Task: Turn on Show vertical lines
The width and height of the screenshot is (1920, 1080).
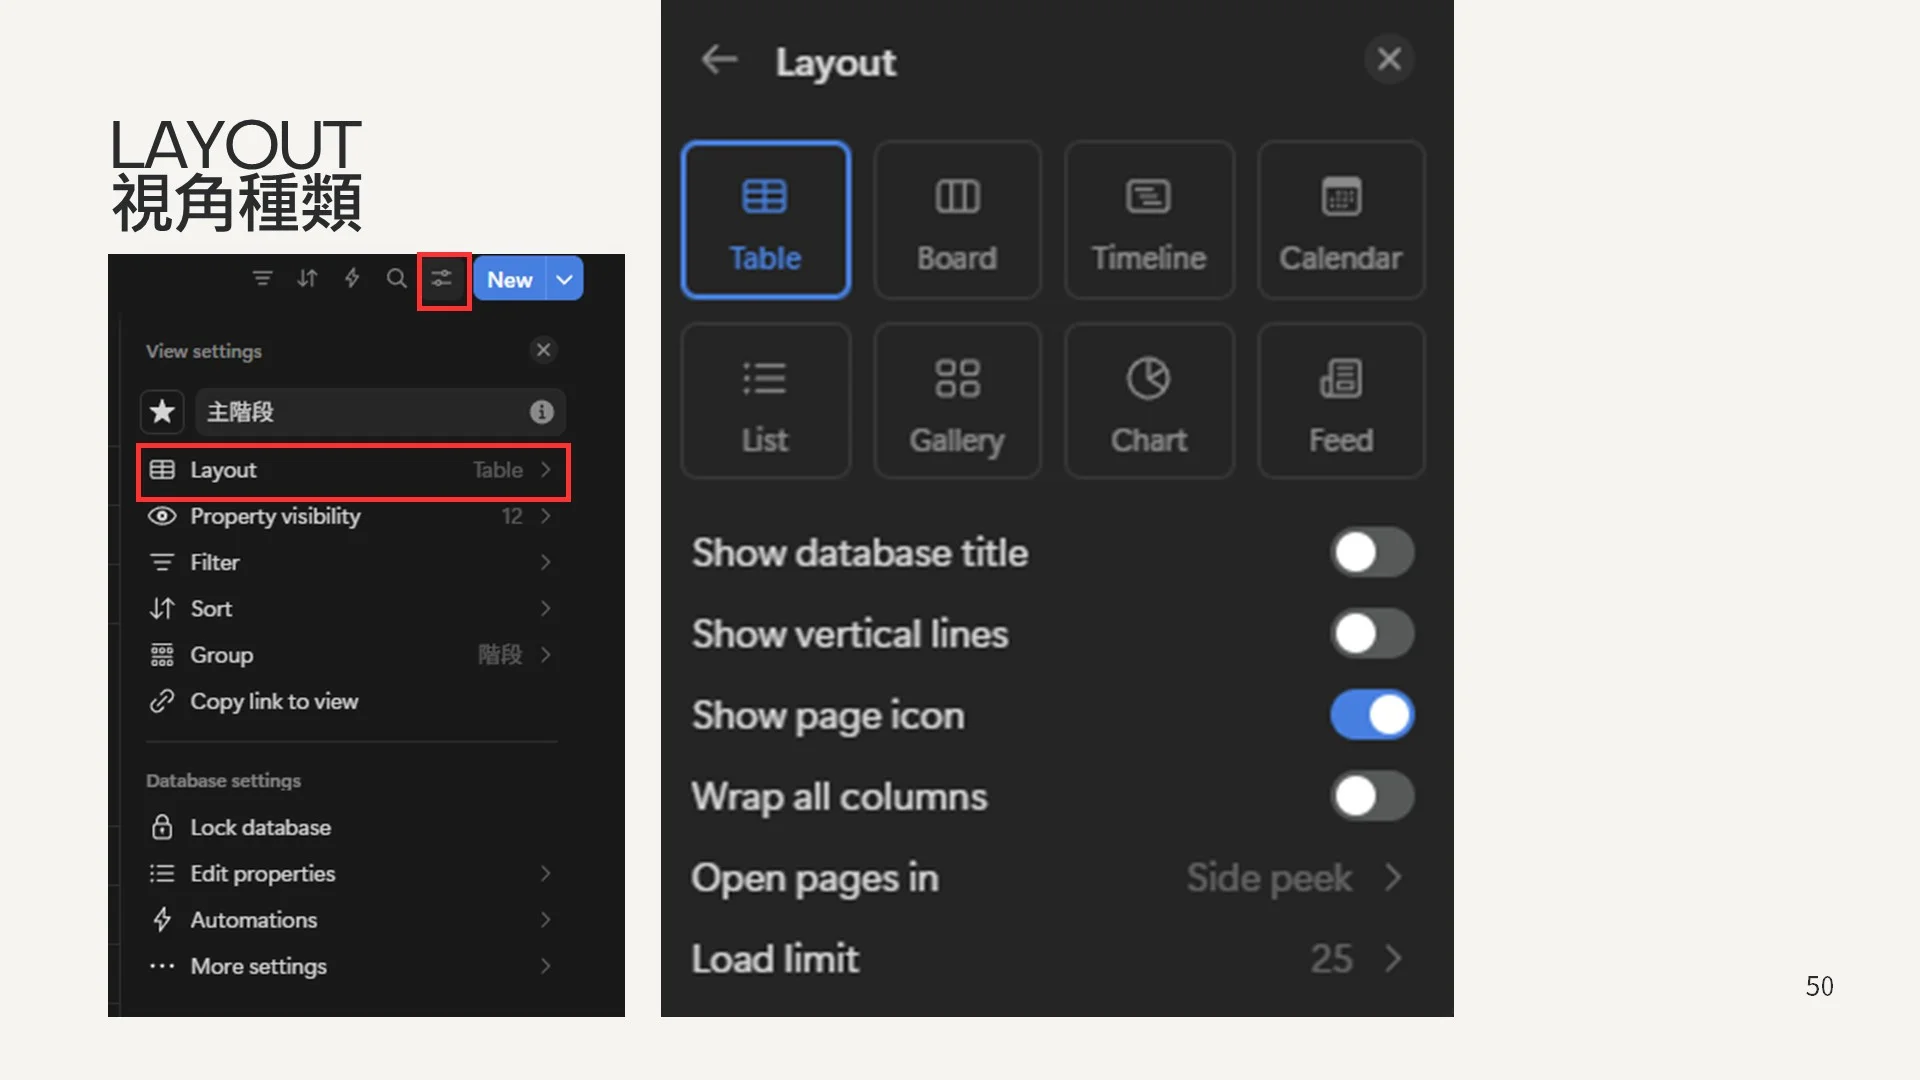Action: 1371,634
